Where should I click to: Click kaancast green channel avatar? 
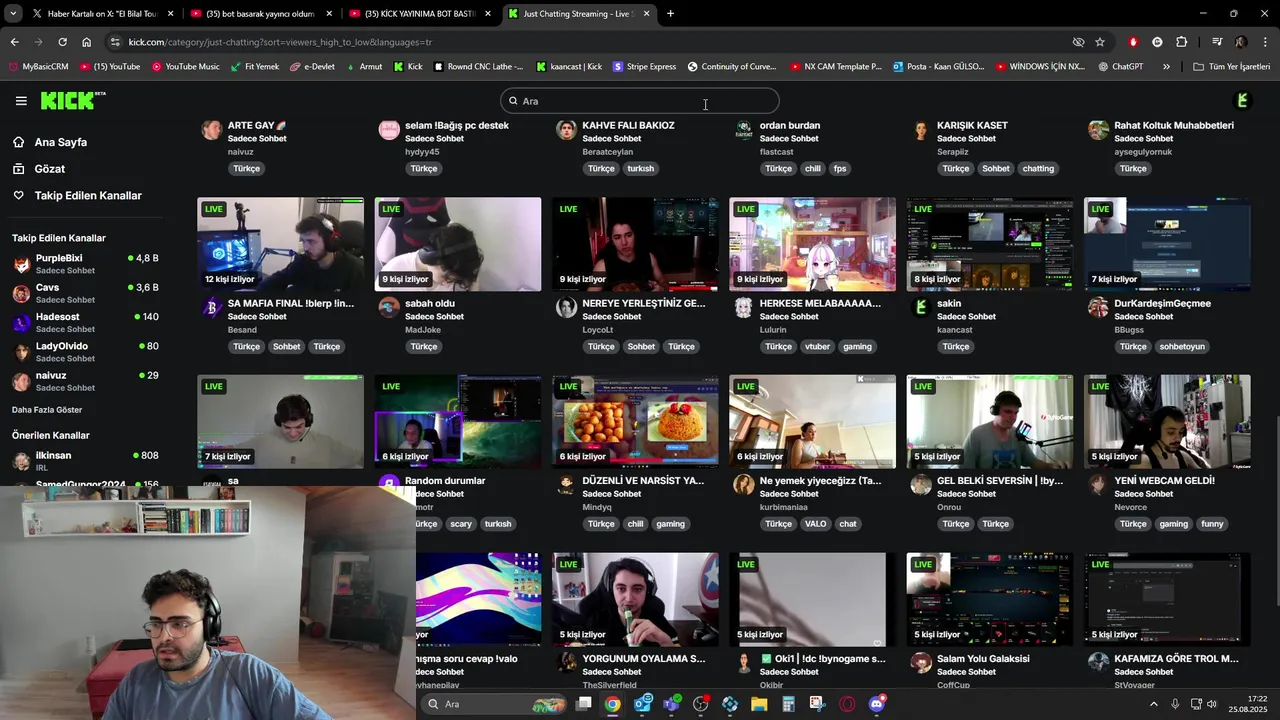pyautogui.click(x=921, y=308)
